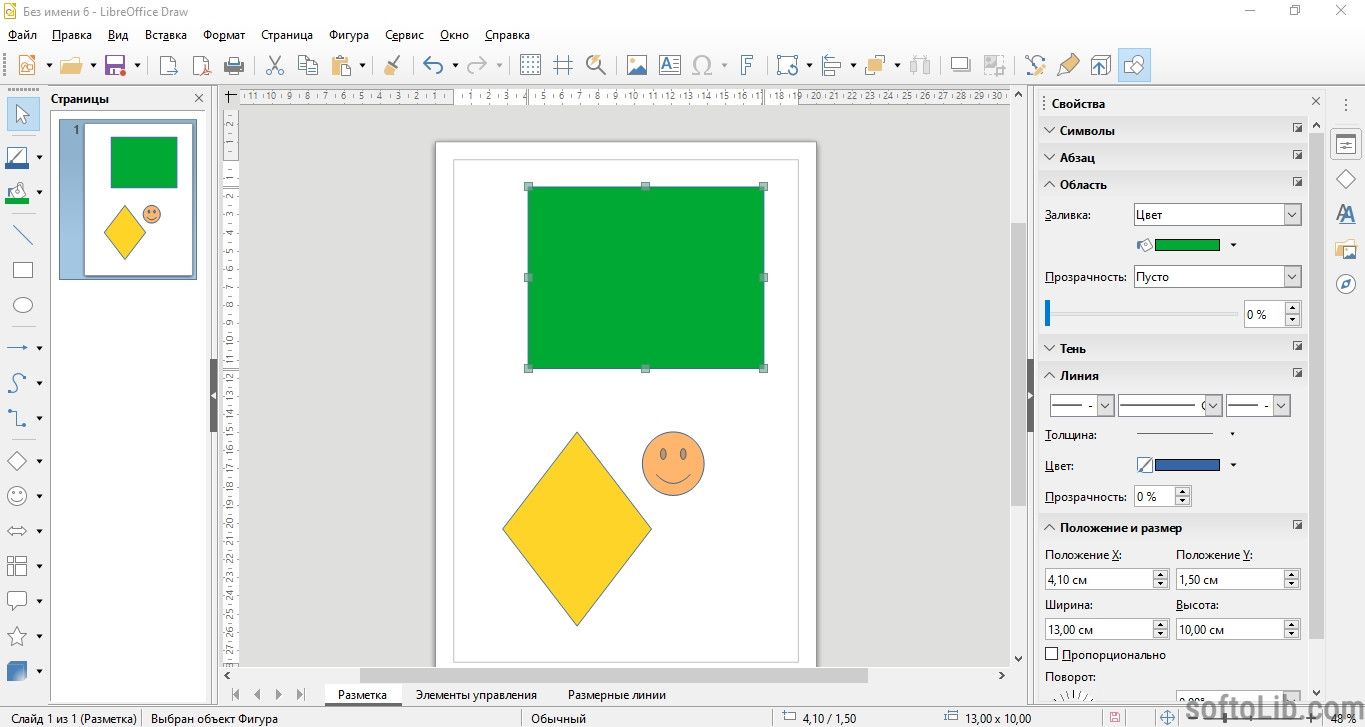This screenshot has width=1365, height=727.
Task: Open more options for Положение и размер
Action: 1297,526
